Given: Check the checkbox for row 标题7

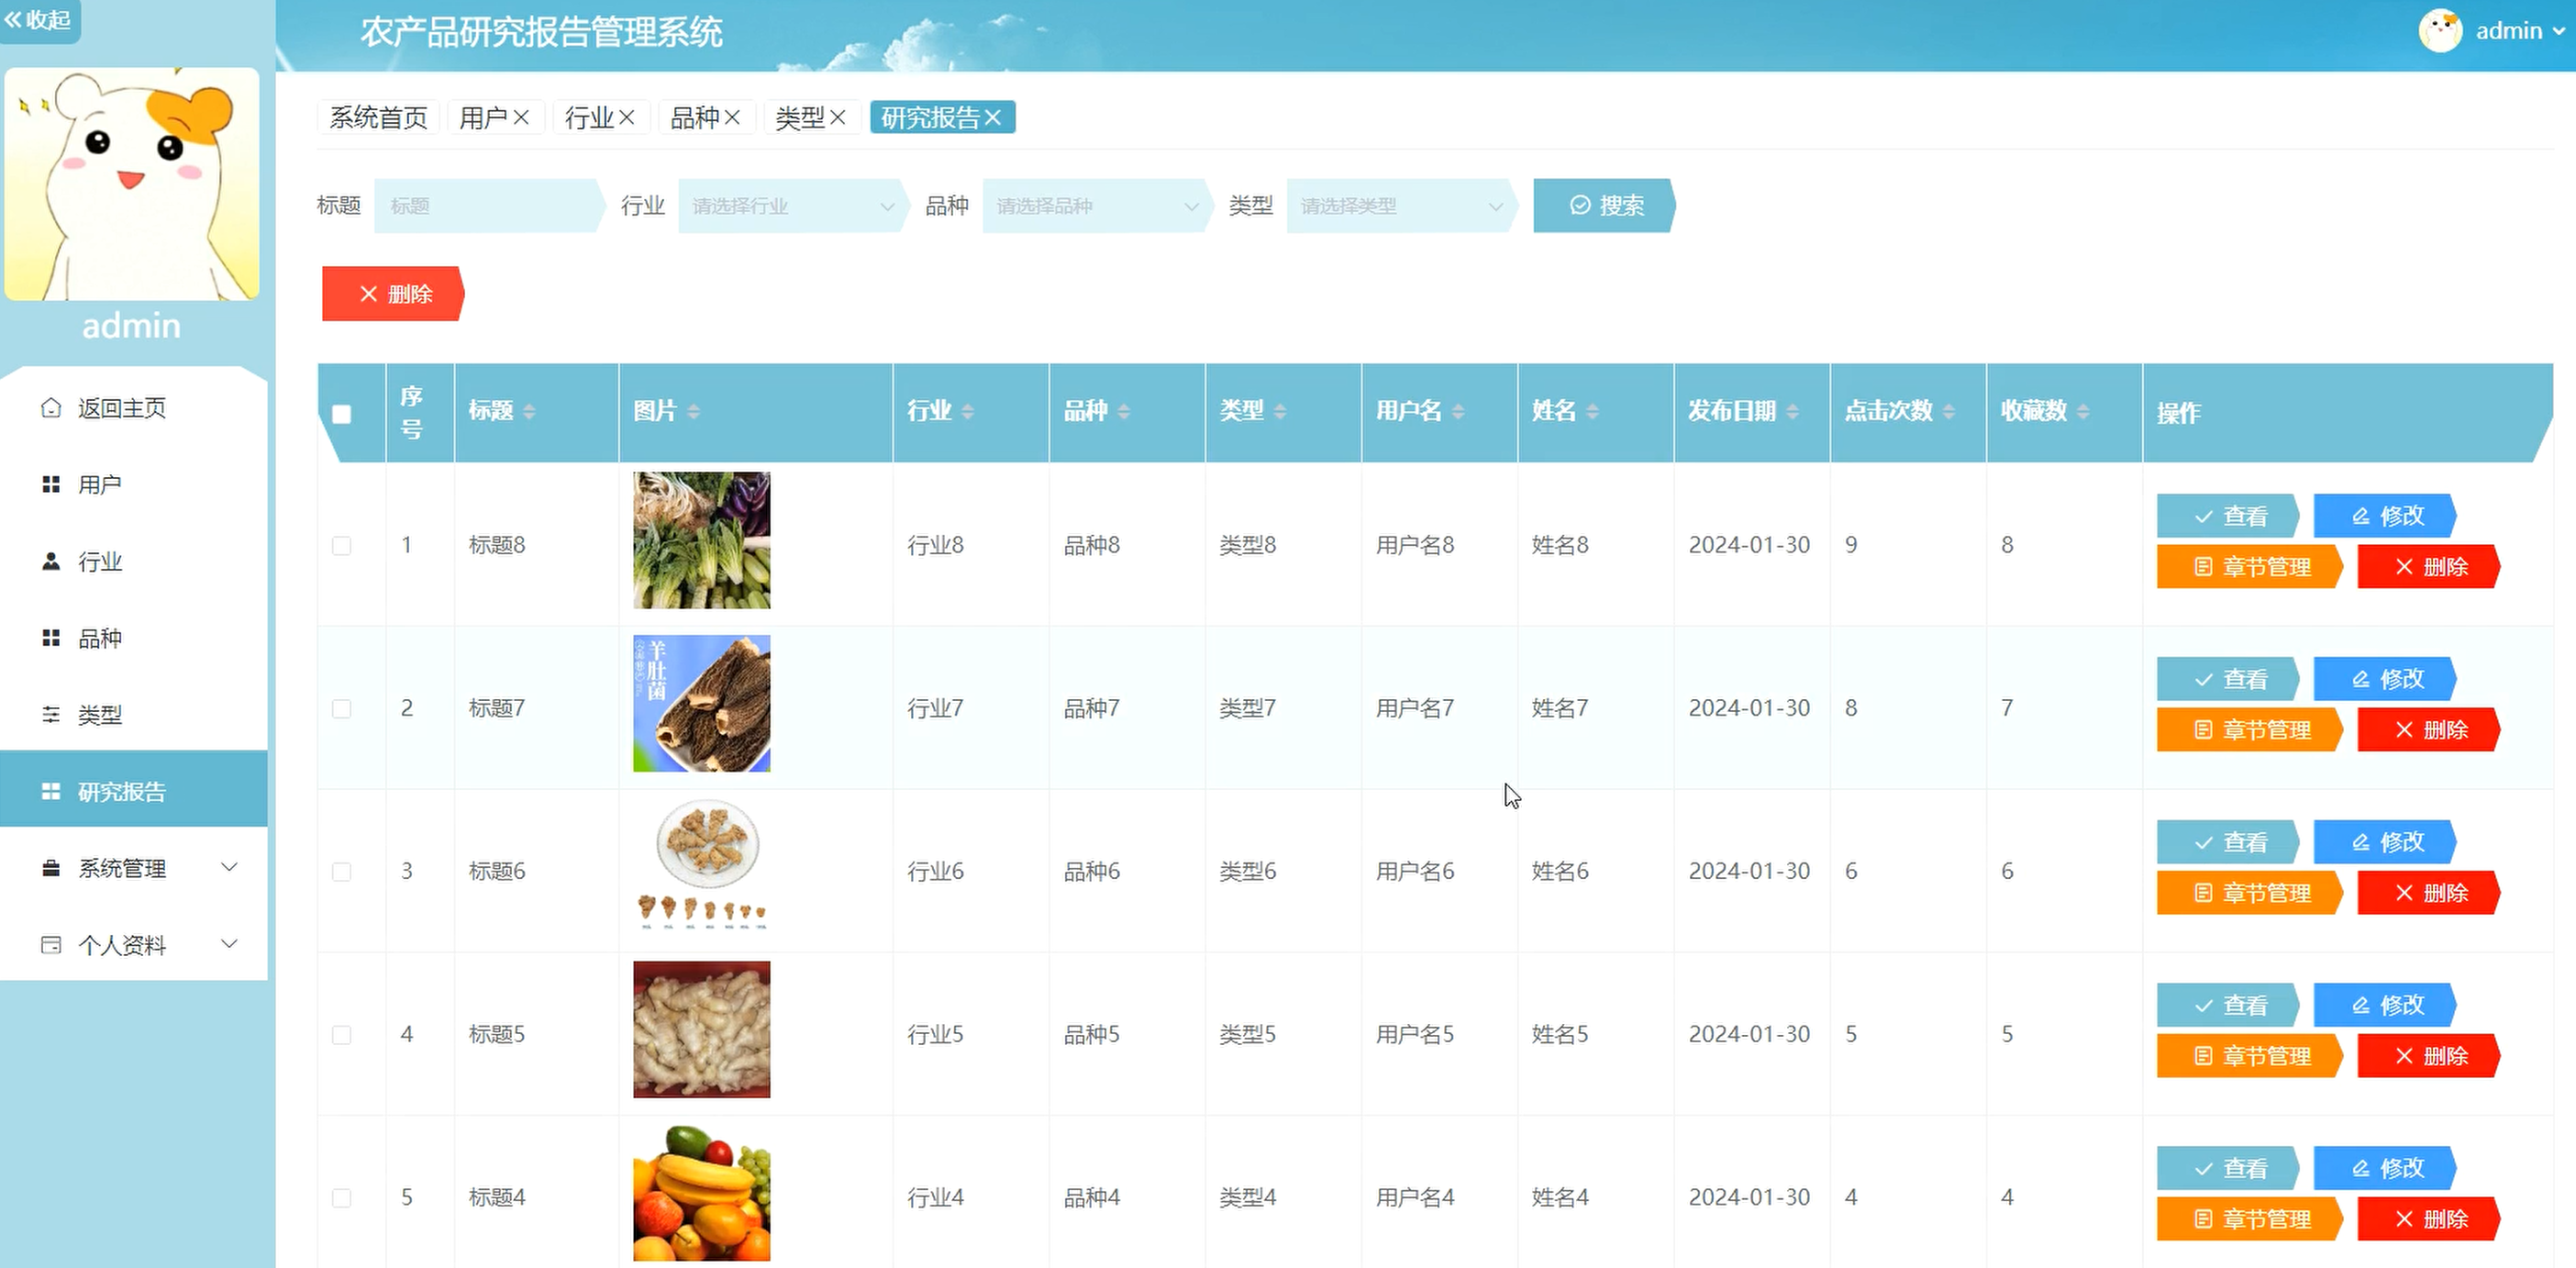Looking at the screenshot, I should (342, 708).
